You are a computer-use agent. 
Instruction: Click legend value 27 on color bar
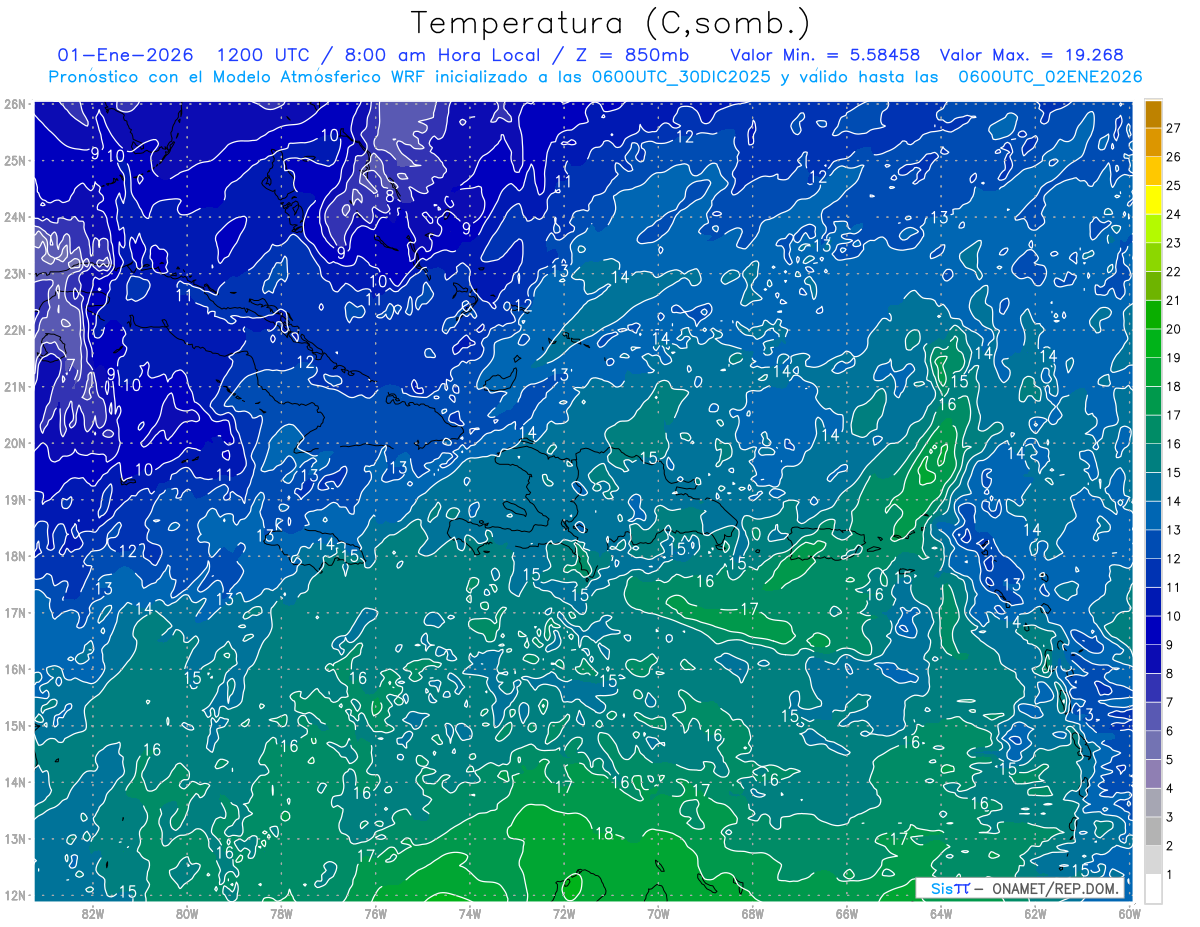pos(1174,128)
